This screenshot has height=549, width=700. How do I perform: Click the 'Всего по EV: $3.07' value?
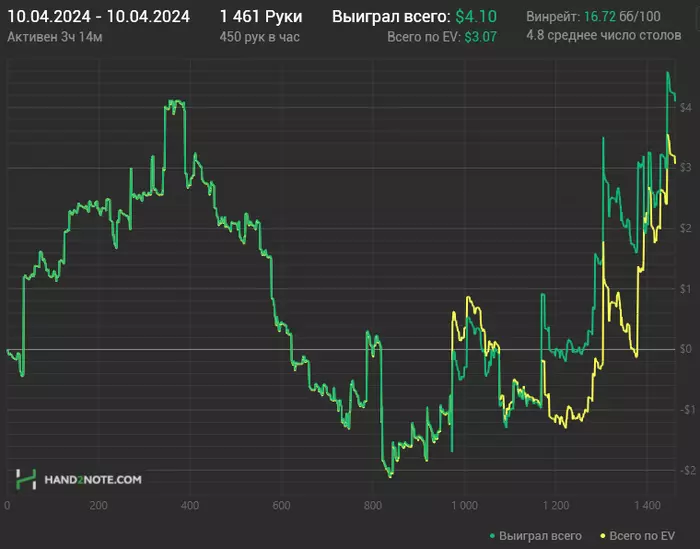[442, 37]
